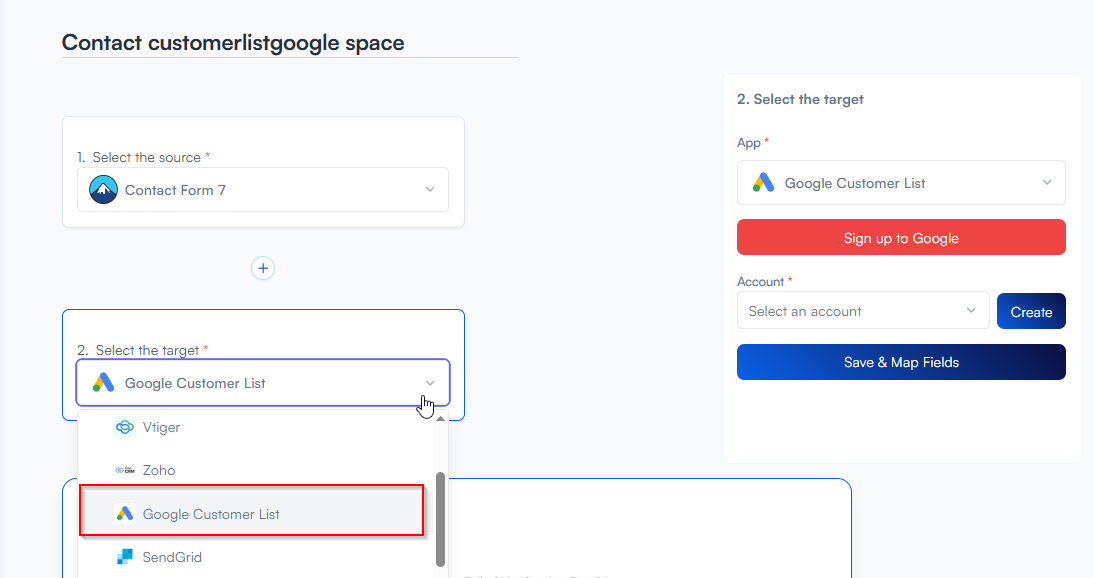Viewport: 1094px width, 578px height.
Task: Choose the SendGrid text option from the list
Action: tap(172, 557)
